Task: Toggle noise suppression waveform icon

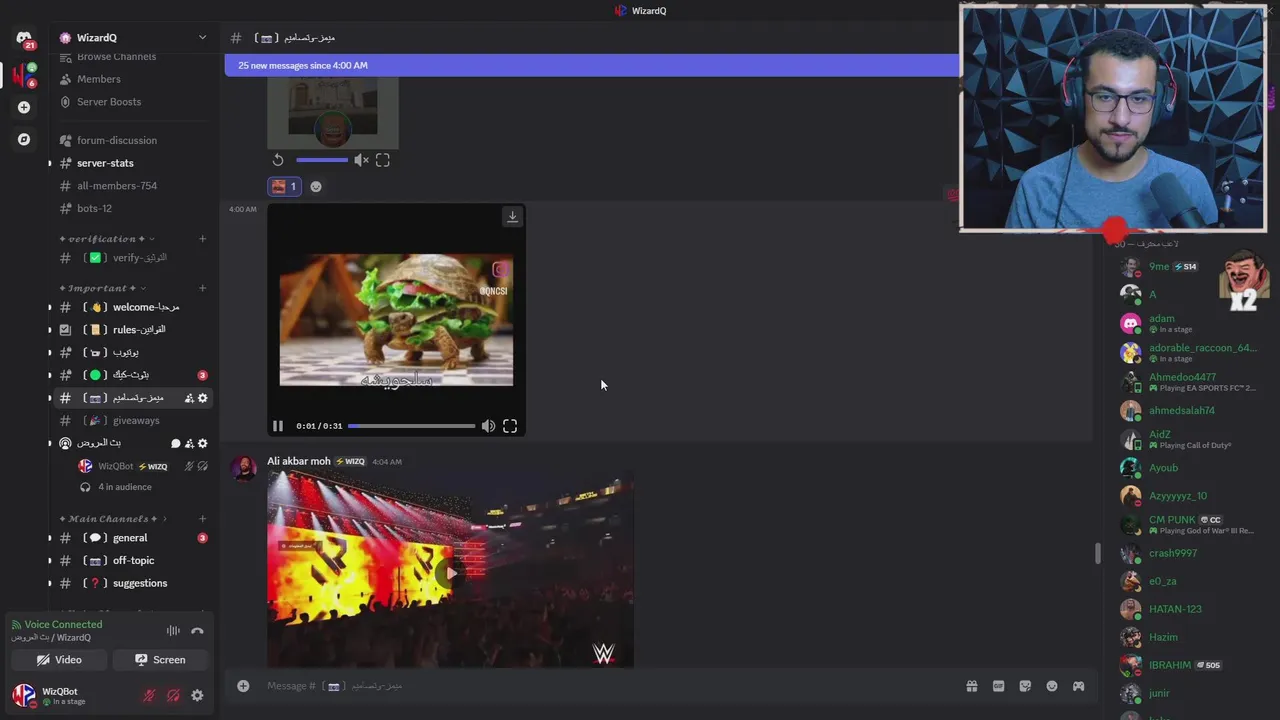Action: coord(173,631)
